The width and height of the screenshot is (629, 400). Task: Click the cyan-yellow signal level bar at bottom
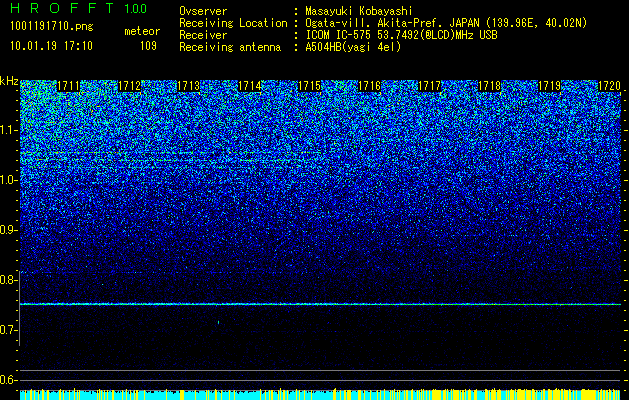pos(321,394)
